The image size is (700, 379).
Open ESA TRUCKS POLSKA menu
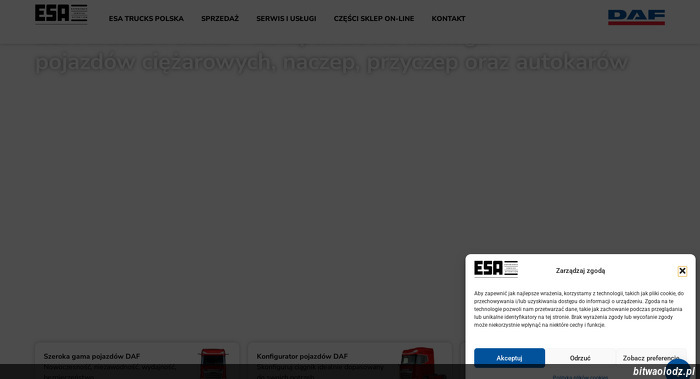pyautogui.click(x=146, y=19)
